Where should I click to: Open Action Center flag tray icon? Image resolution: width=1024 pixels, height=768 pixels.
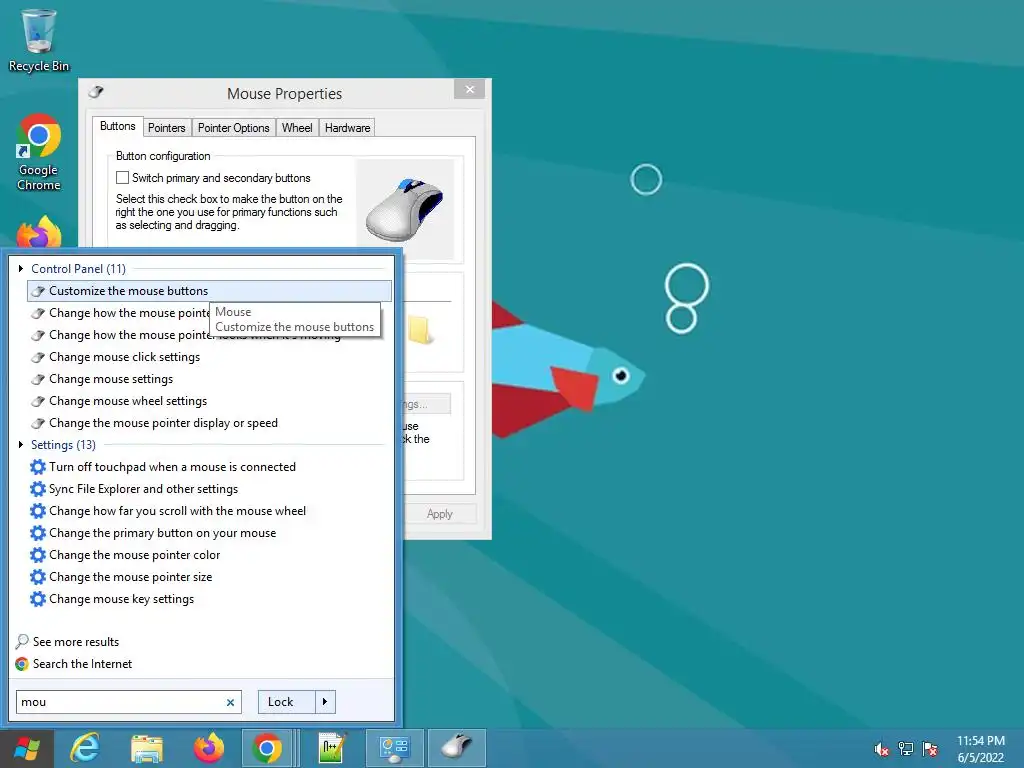pos(930,749)
